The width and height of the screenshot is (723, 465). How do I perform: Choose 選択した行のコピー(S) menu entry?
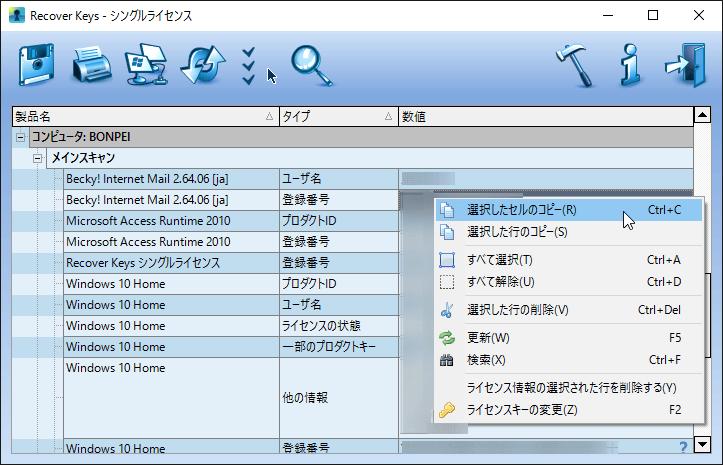569,232
